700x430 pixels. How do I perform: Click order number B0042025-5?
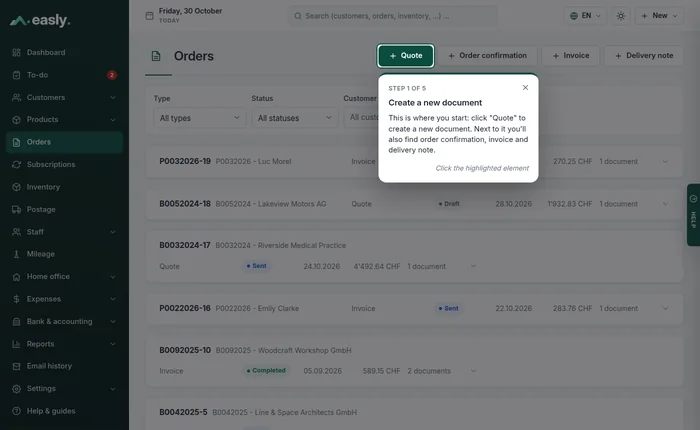[x=183, y=412]
